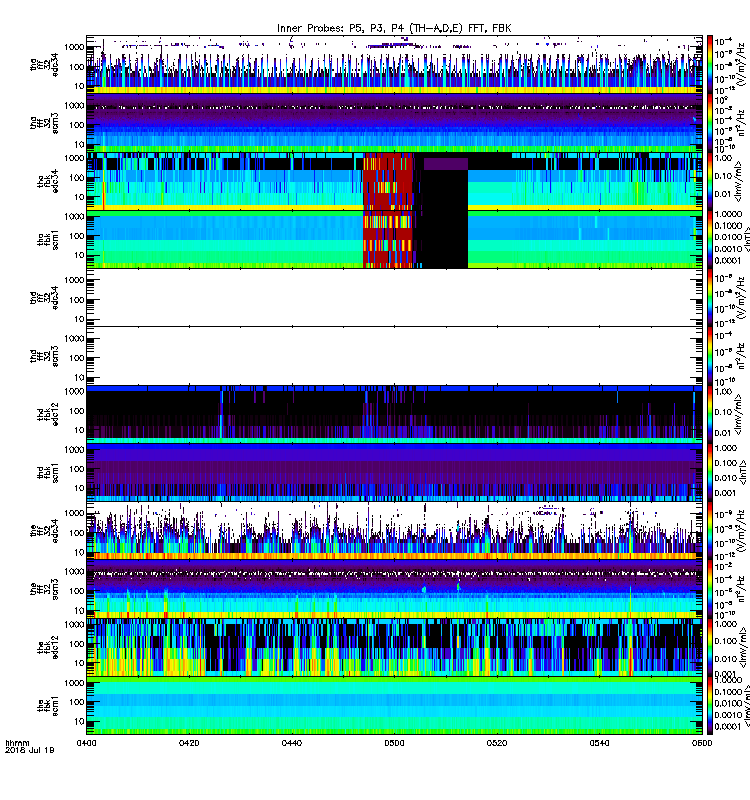Screen dimensions: 750x800
Task: Select the 'the fff 32 scm3' panel label
Action: coord(44,589)
